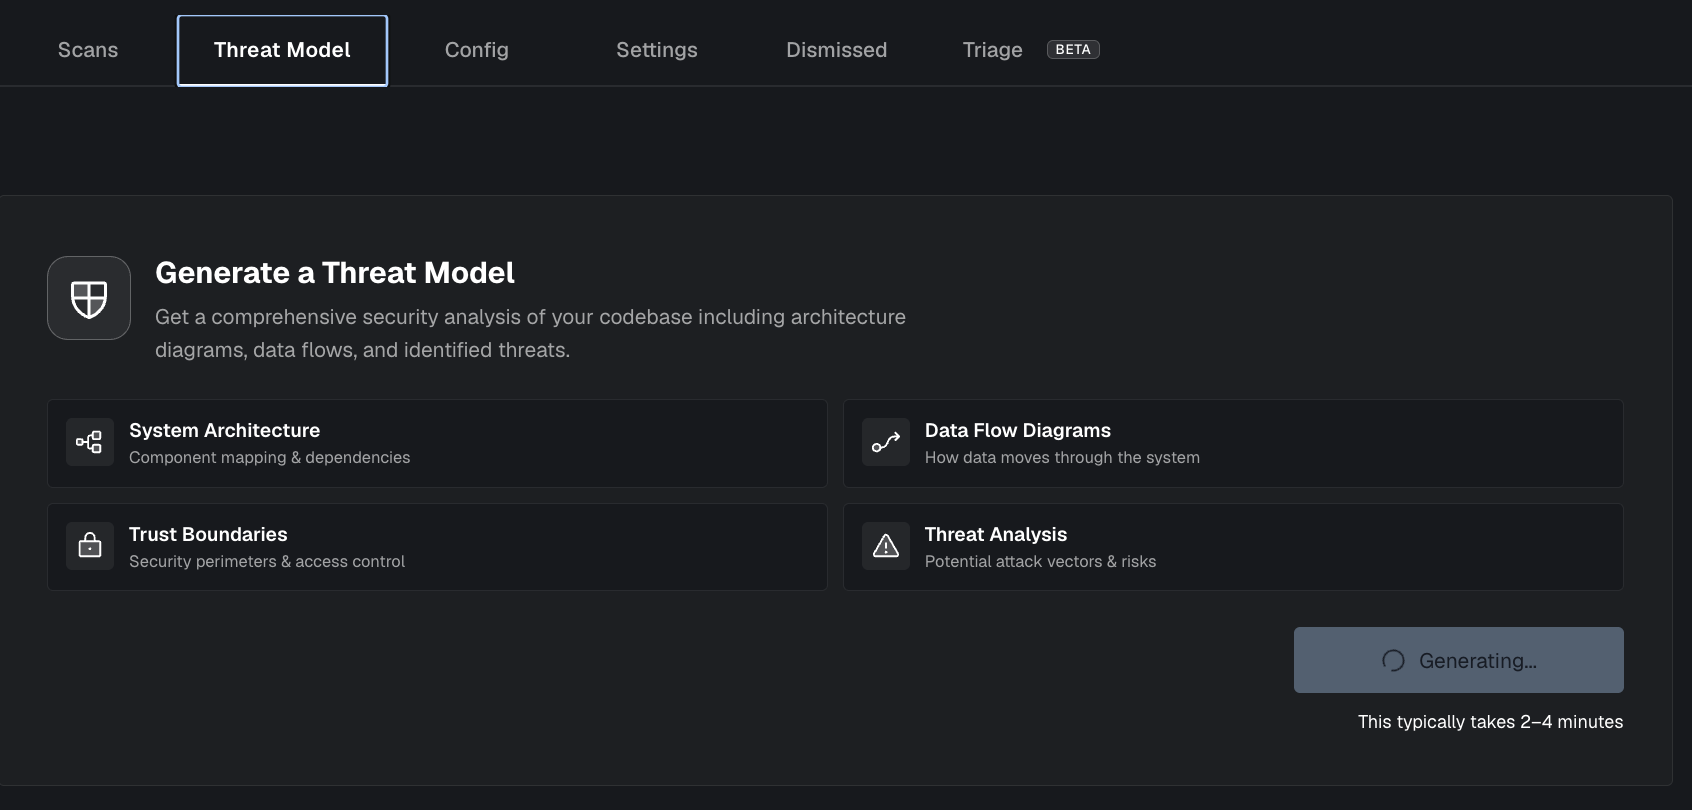Click the Data Flow Diagrams path icon
Viewport: 1692px width, 810px height.
click(x=886, y=442)
